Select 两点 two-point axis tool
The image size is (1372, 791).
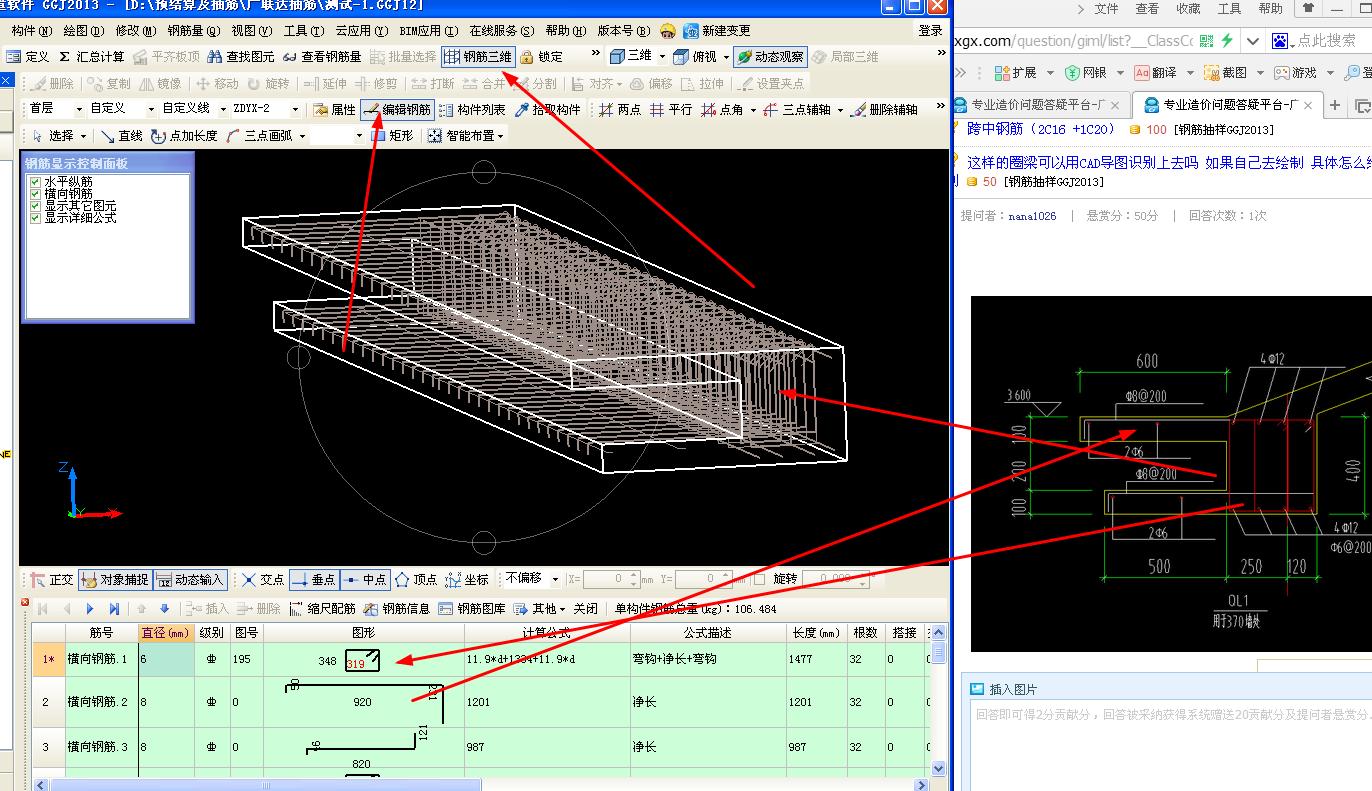coord(620,110)
